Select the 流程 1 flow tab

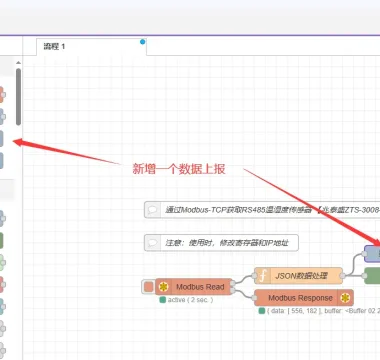91,47
